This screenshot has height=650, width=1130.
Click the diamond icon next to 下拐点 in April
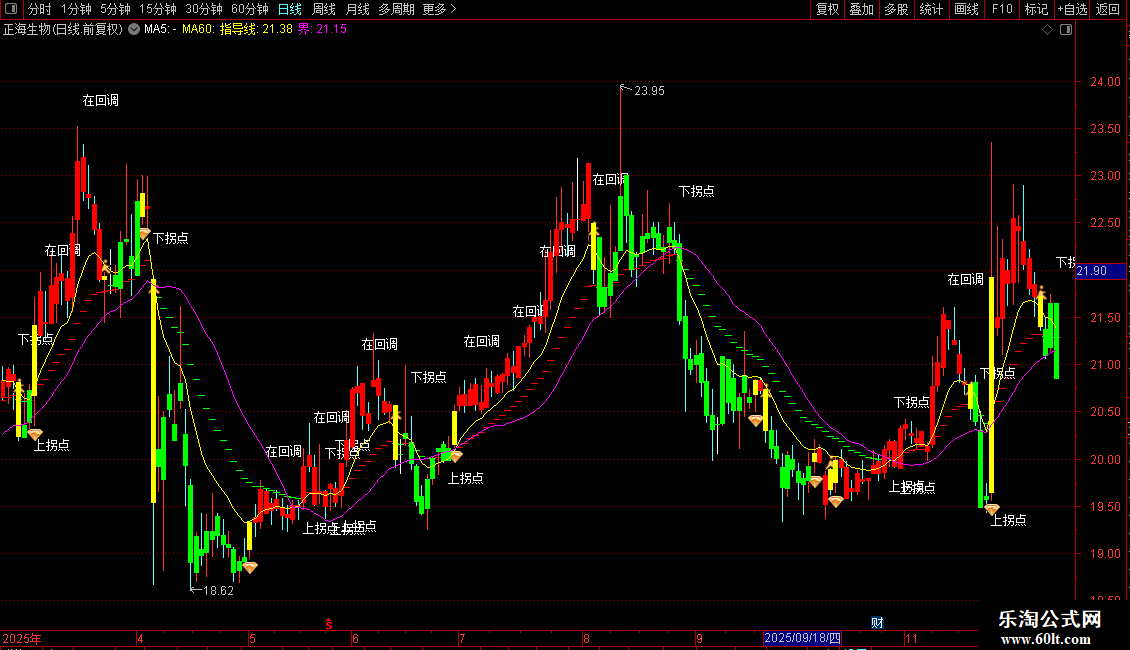point(144,233)
